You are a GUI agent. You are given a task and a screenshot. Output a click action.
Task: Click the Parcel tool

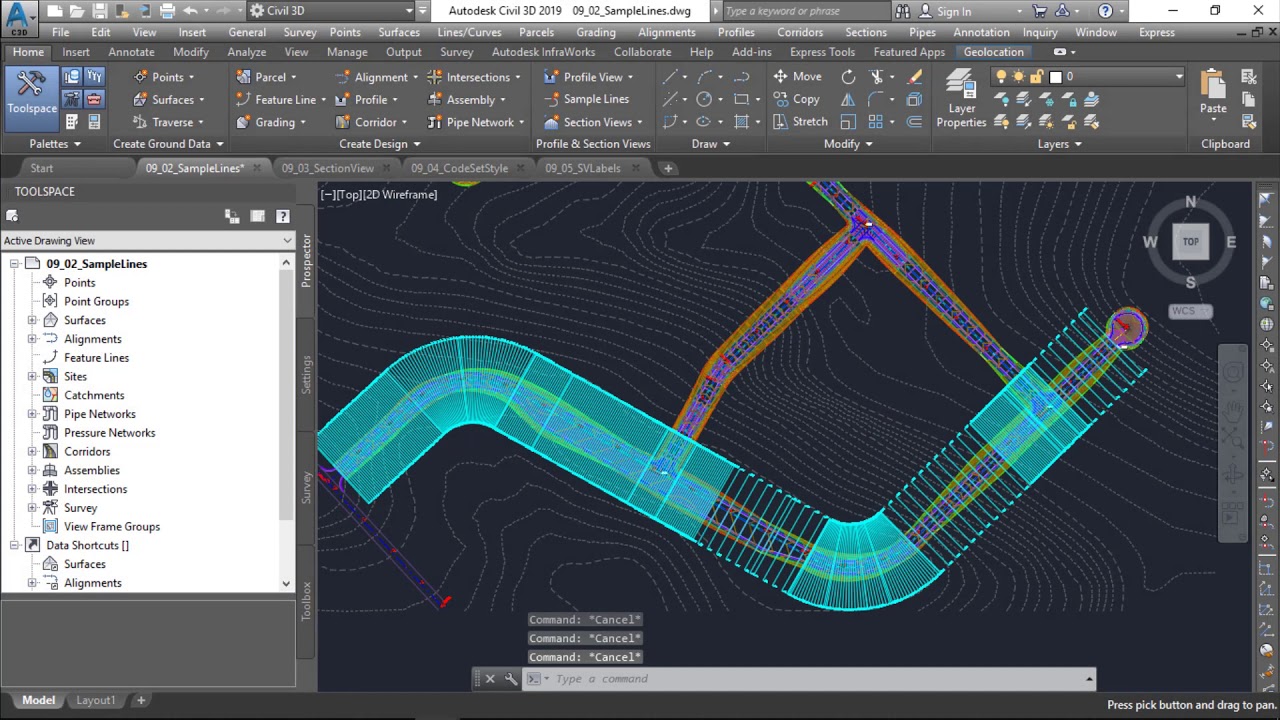coord(266,77)
